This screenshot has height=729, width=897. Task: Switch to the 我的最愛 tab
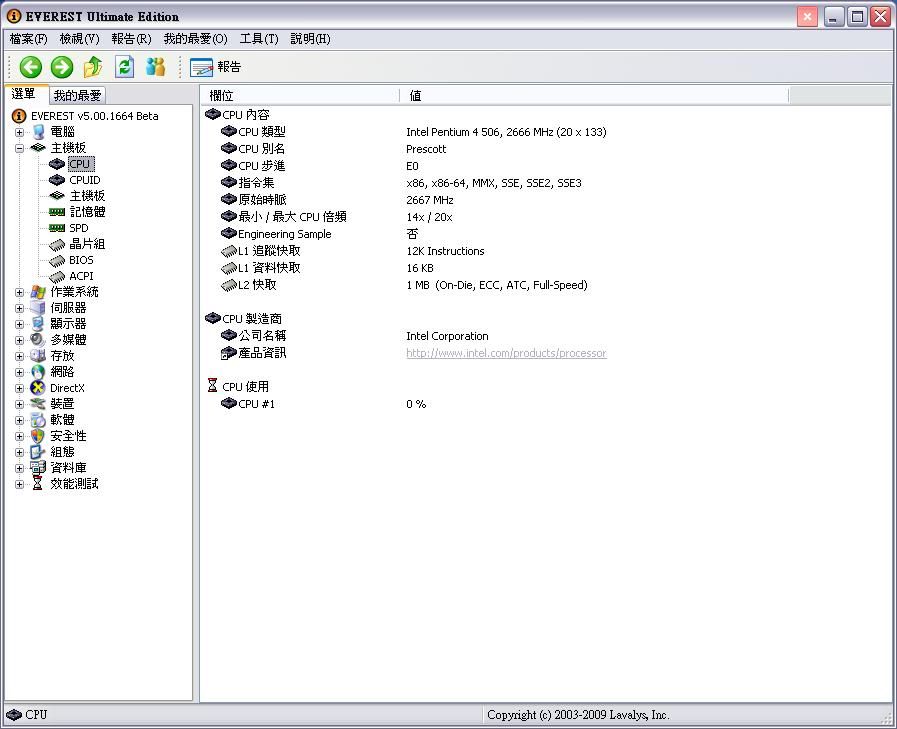[77, 96]
